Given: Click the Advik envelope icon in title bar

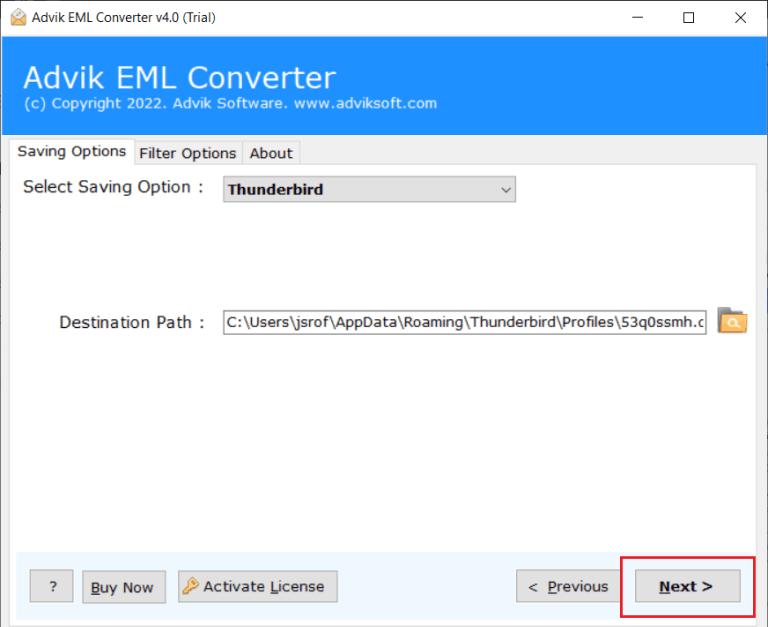Looking at the screenshot, I should (x=18, y=18).
